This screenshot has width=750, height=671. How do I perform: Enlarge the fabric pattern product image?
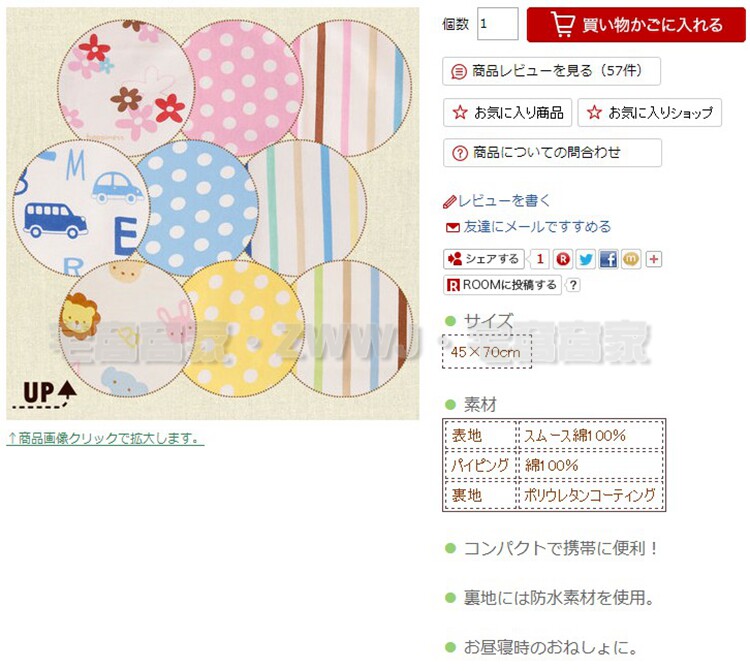[213, 214]
